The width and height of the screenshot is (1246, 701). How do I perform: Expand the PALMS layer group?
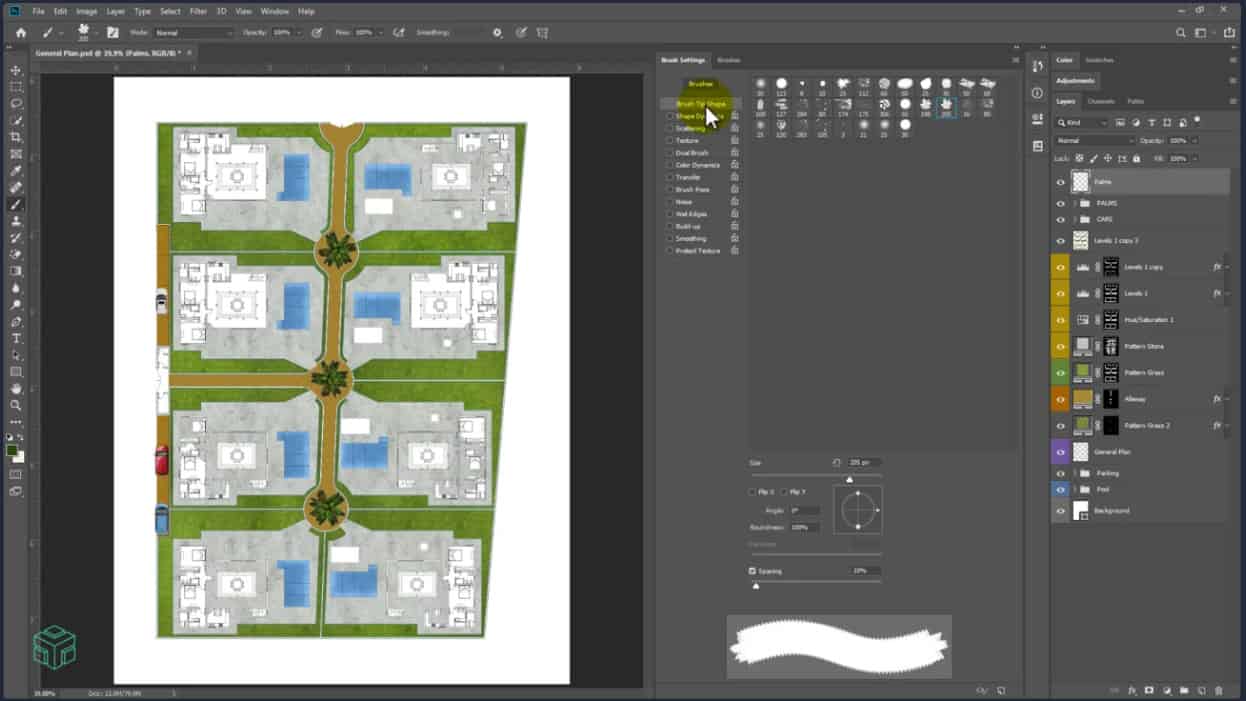click(1075, 203)
